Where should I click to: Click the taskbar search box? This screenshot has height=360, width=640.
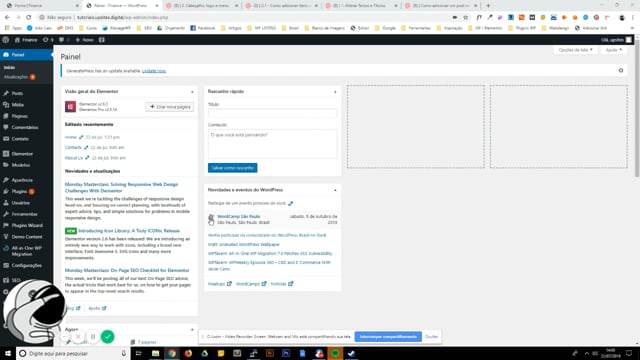[73, 353]
